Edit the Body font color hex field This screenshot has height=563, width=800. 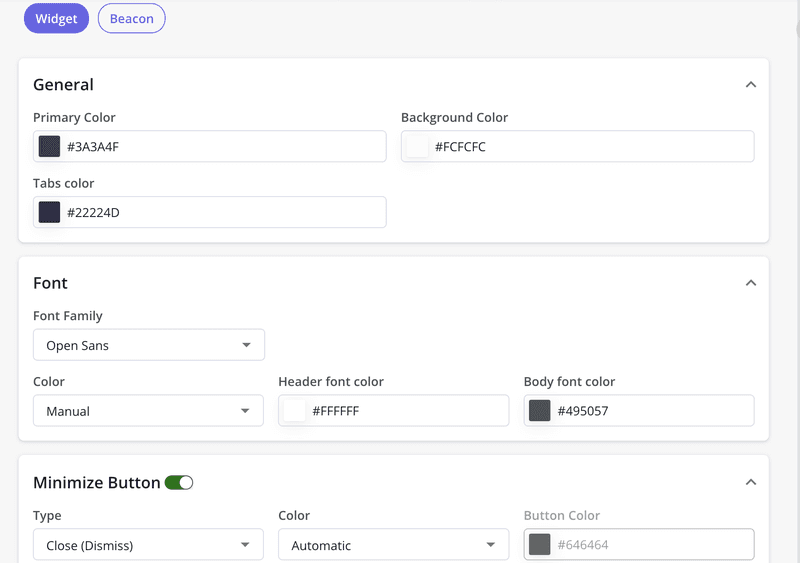[650, 411]
